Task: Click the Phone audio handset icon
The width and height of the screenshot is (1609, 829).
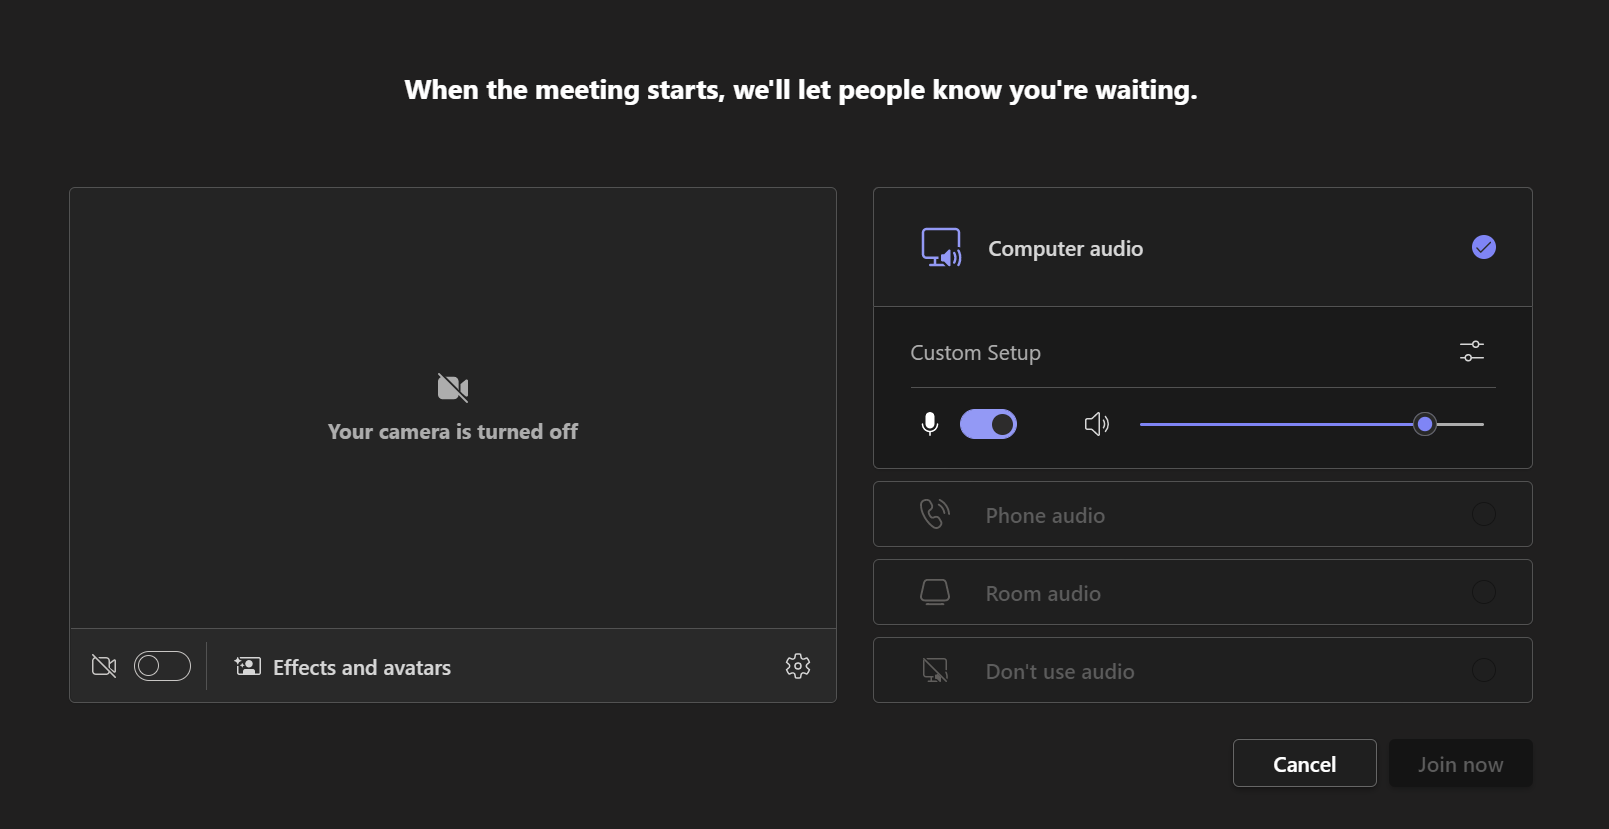Action: [x=934, y=514]
